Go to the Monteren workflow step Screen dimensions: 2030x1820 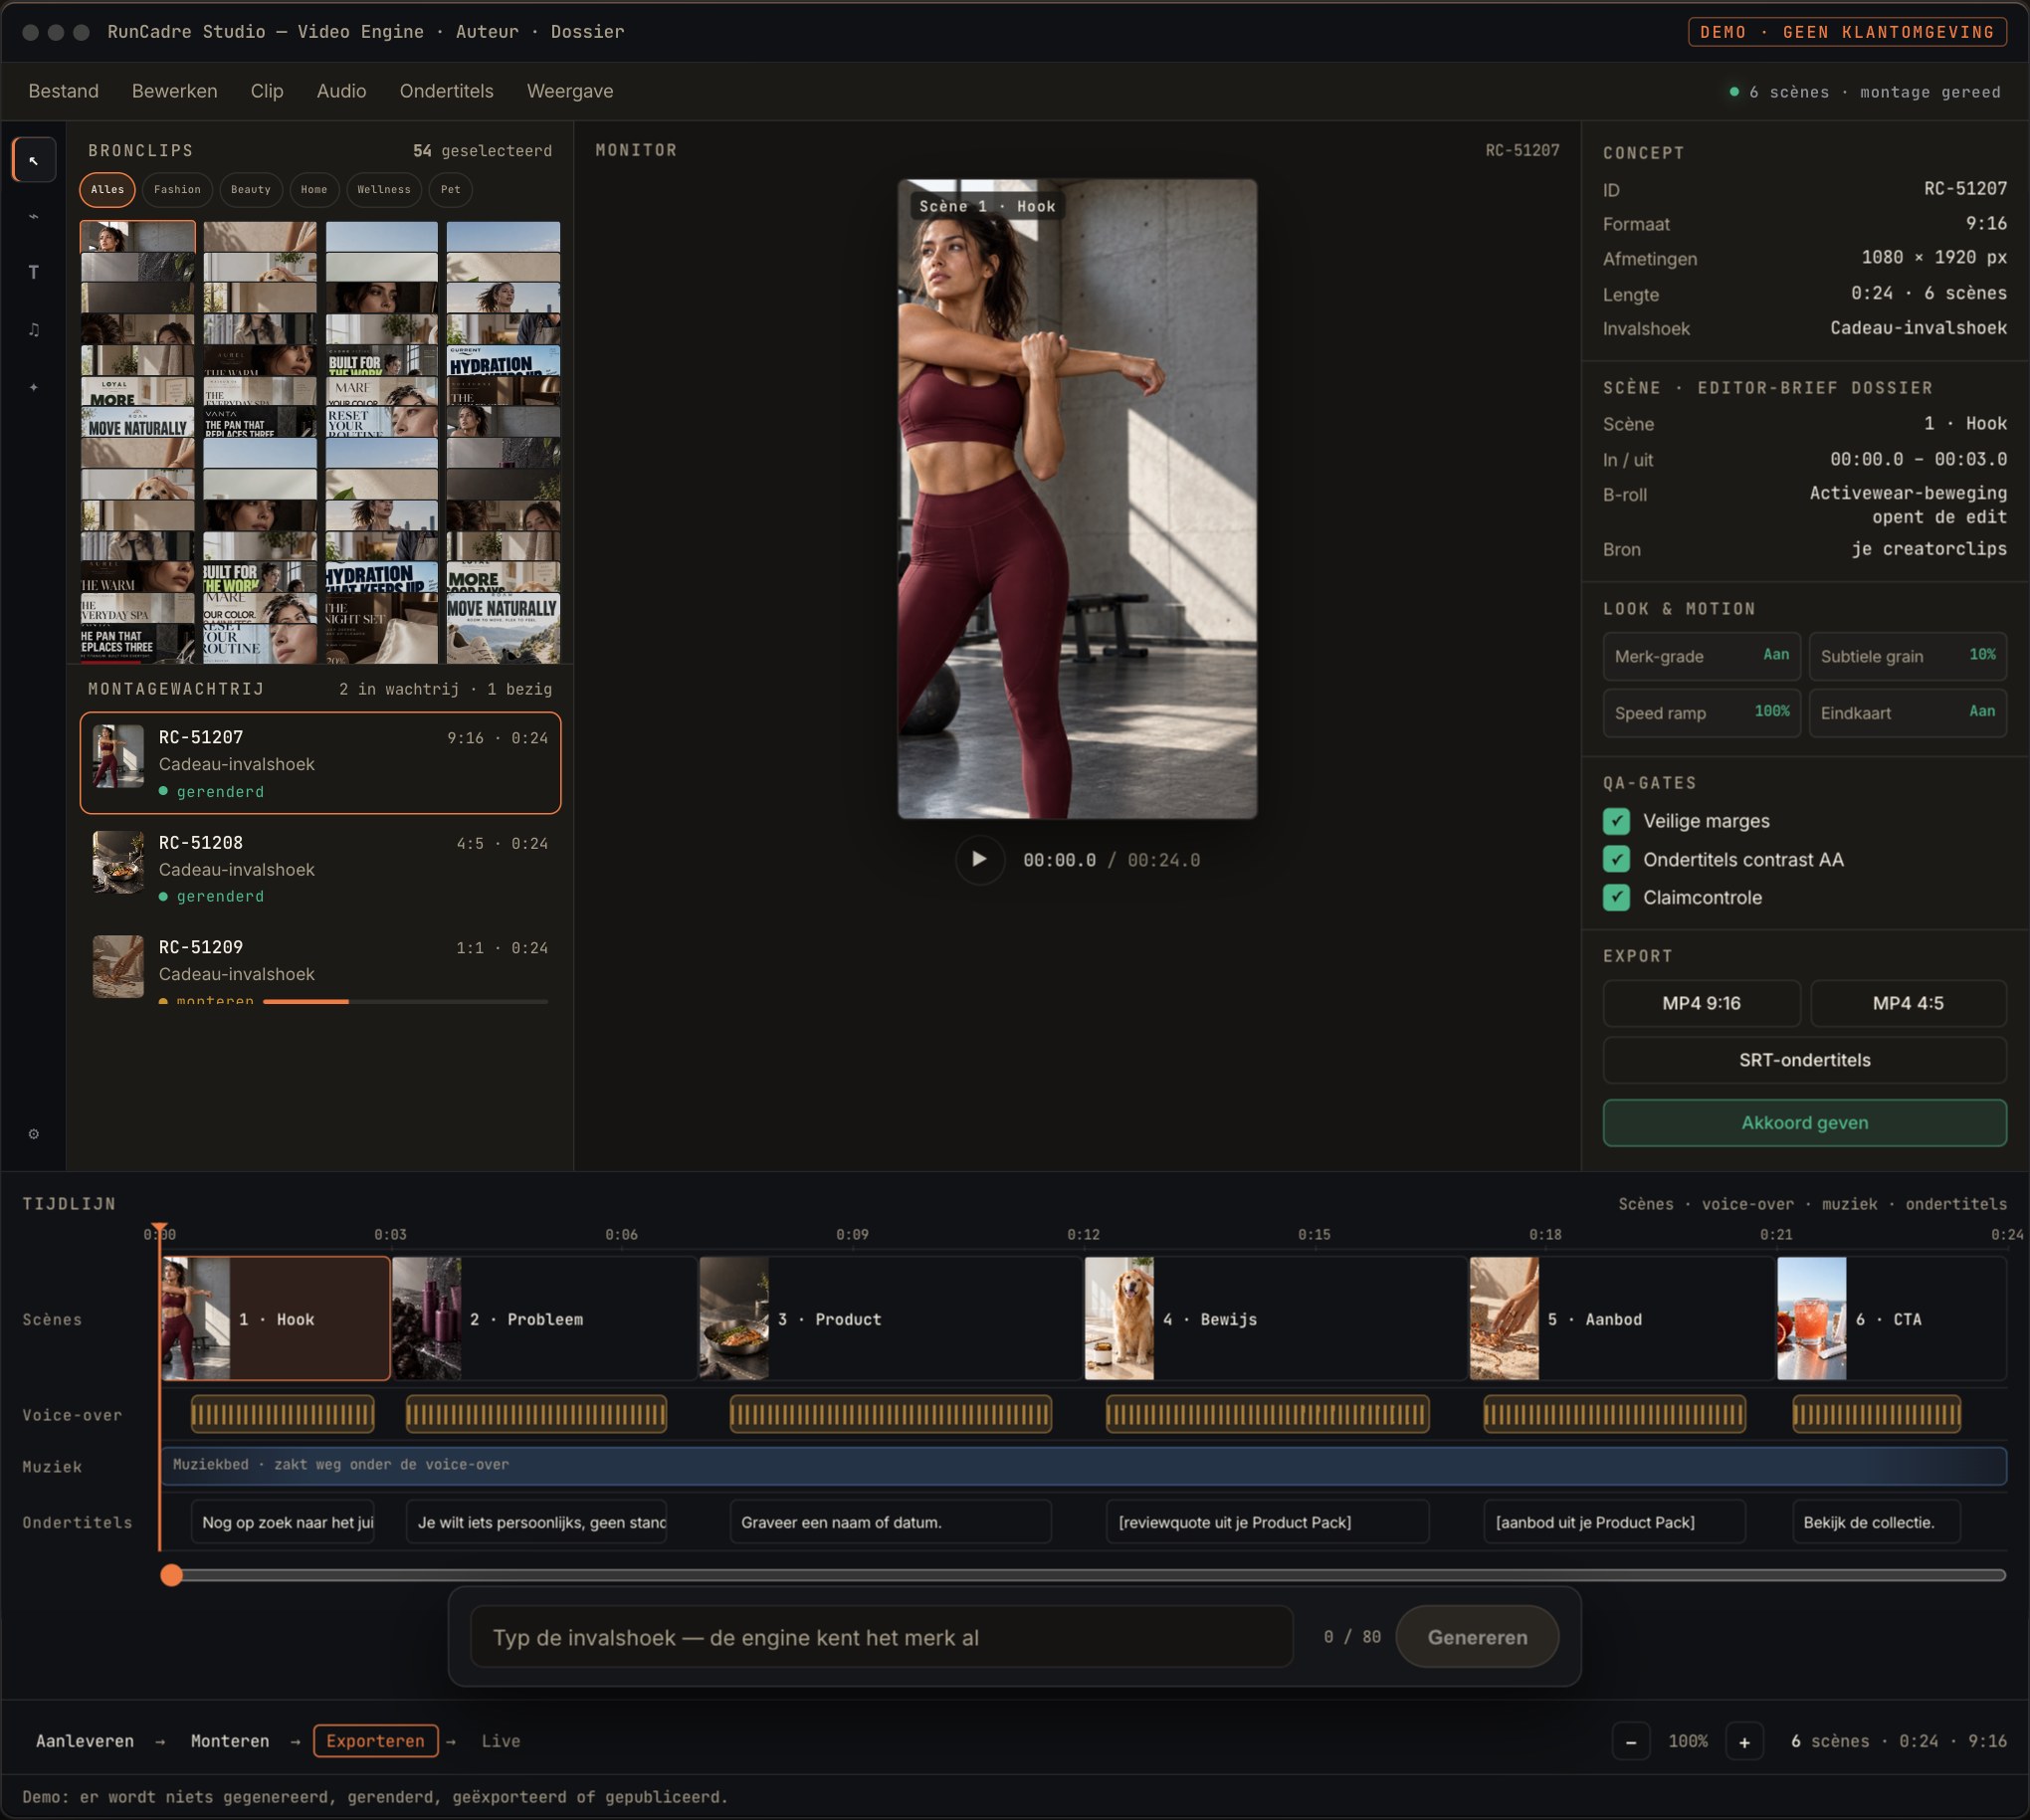pos(230,1741)
